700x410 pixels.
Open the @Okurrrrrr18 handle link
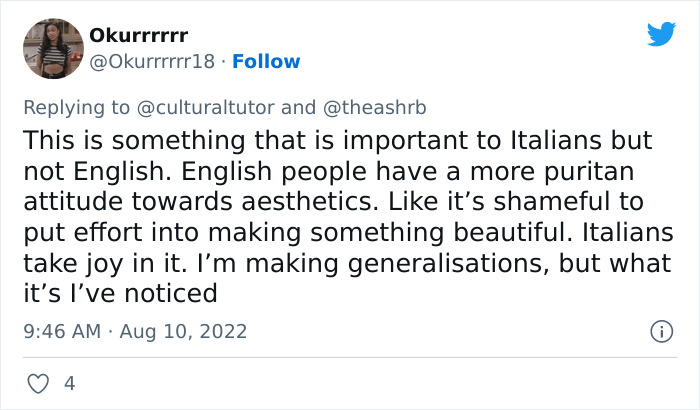[152, 62]
